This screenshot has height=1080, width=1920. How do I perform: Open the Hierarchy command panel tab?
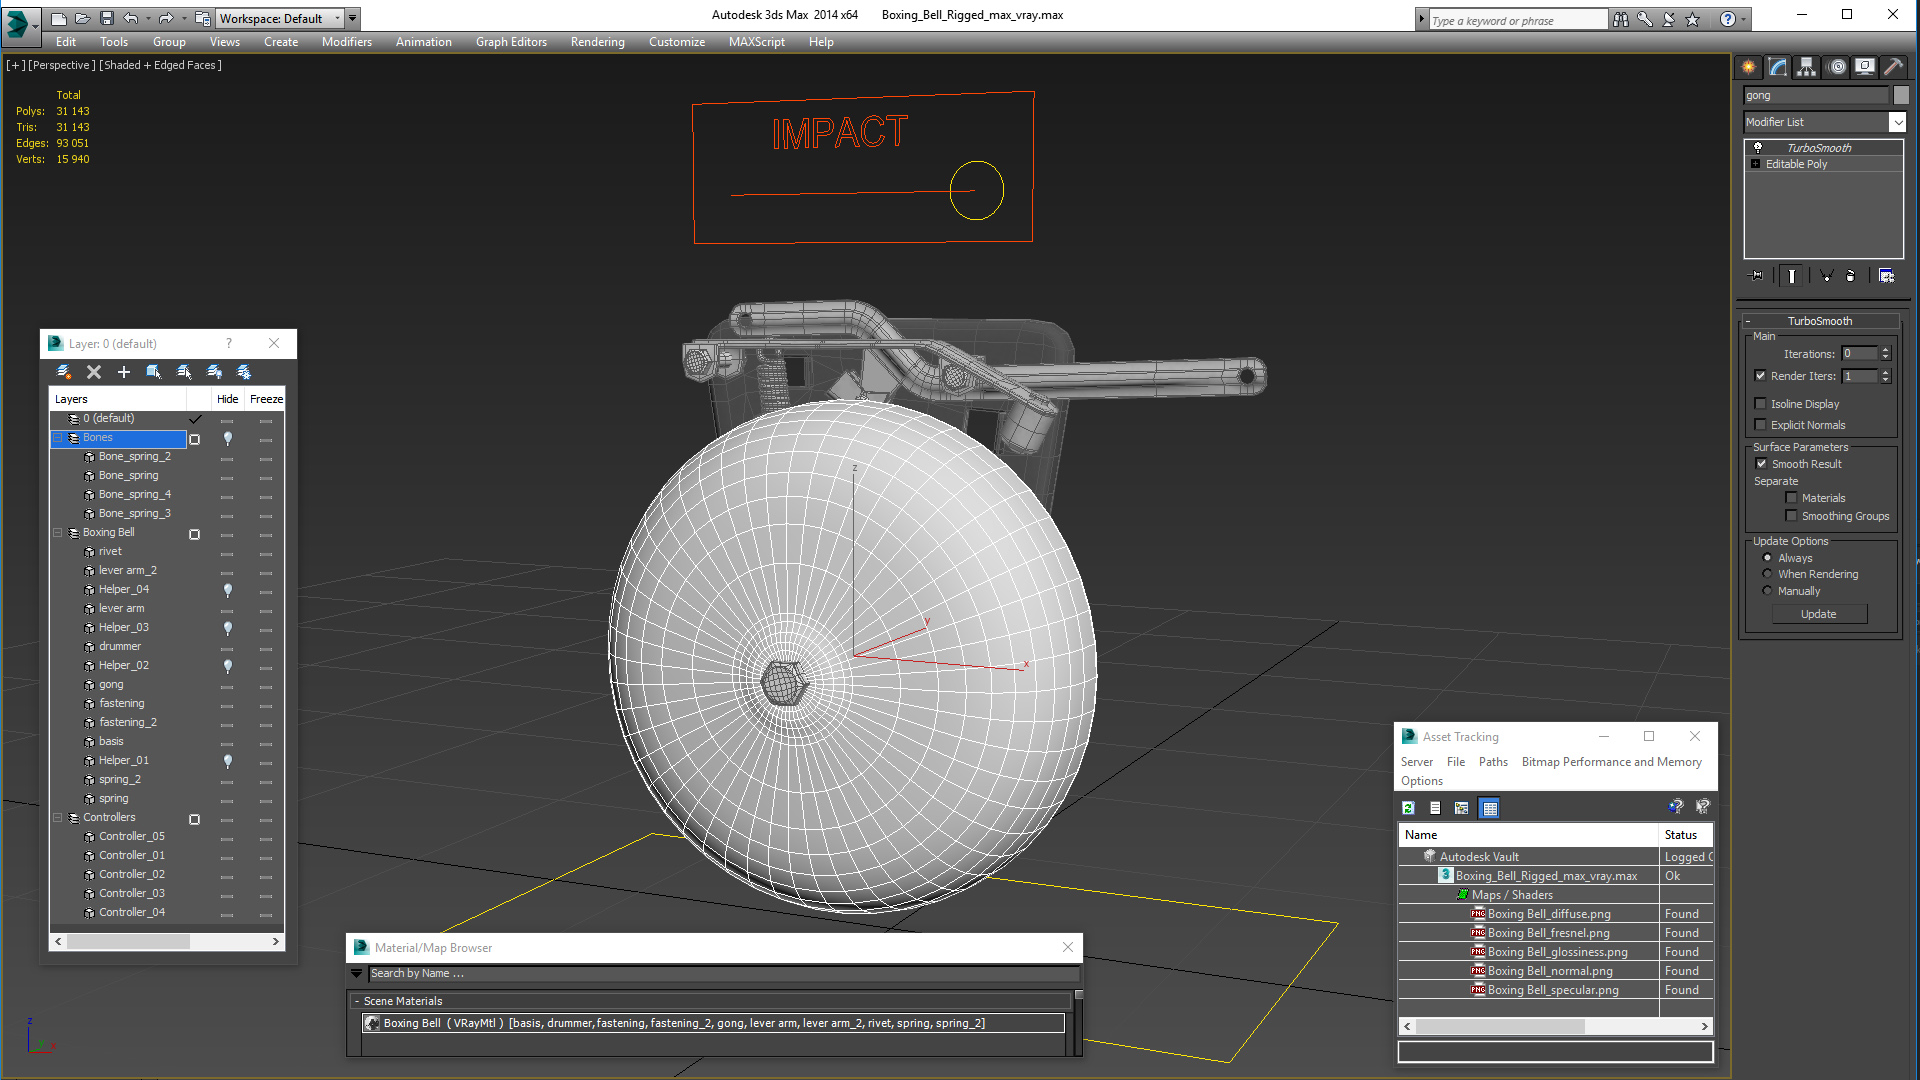1806,67
